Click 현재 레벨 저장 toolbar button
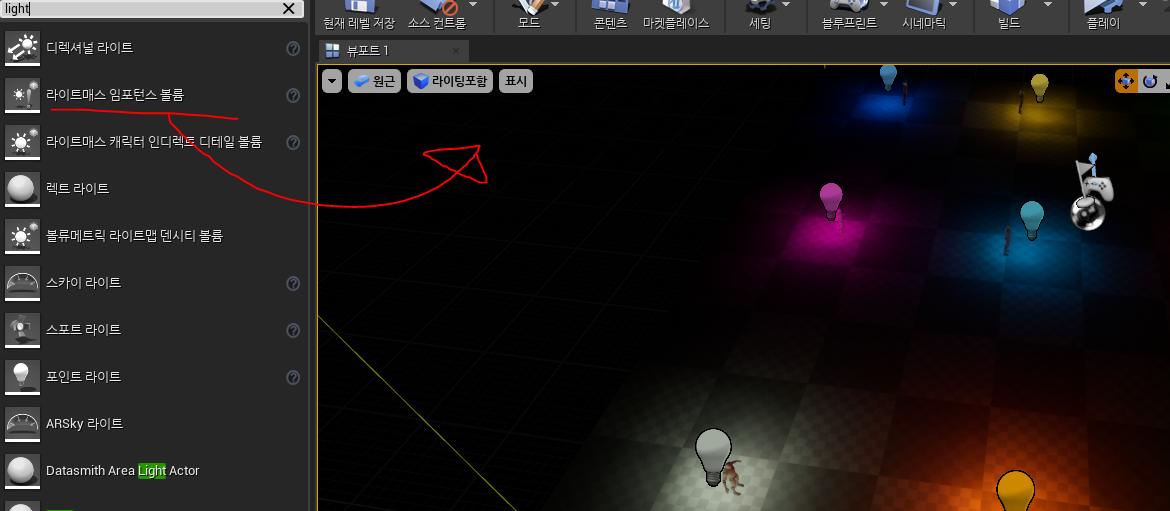The image size is (1170, 511). [x=359, y=16]
